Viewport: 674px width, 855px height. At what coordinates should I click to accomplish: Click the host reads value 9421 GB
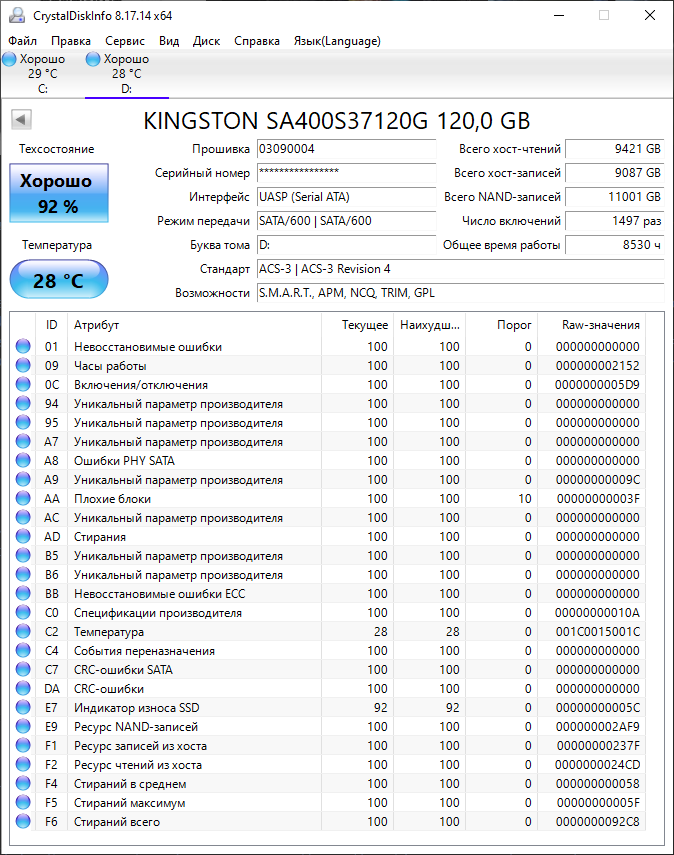click(x=615, y=149)
